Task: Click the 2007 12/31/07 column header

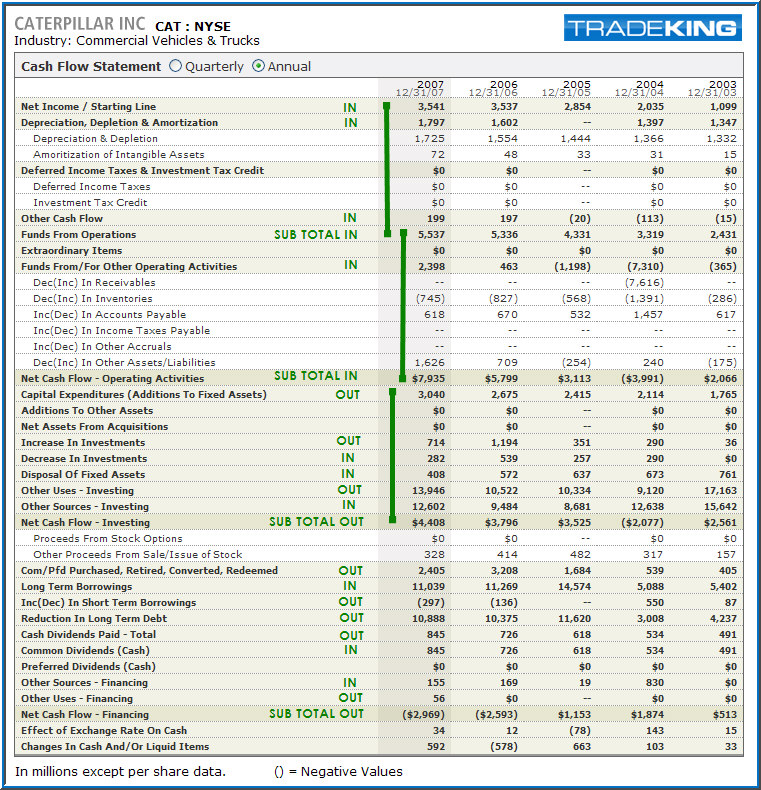Action: pos(420,88)
